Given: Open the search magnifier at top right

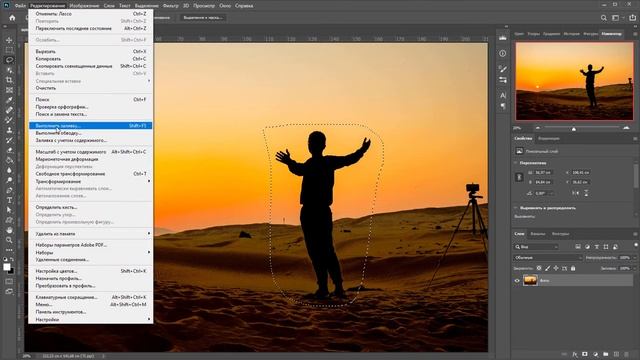Looking at the screenshot, I should [604, 18].
